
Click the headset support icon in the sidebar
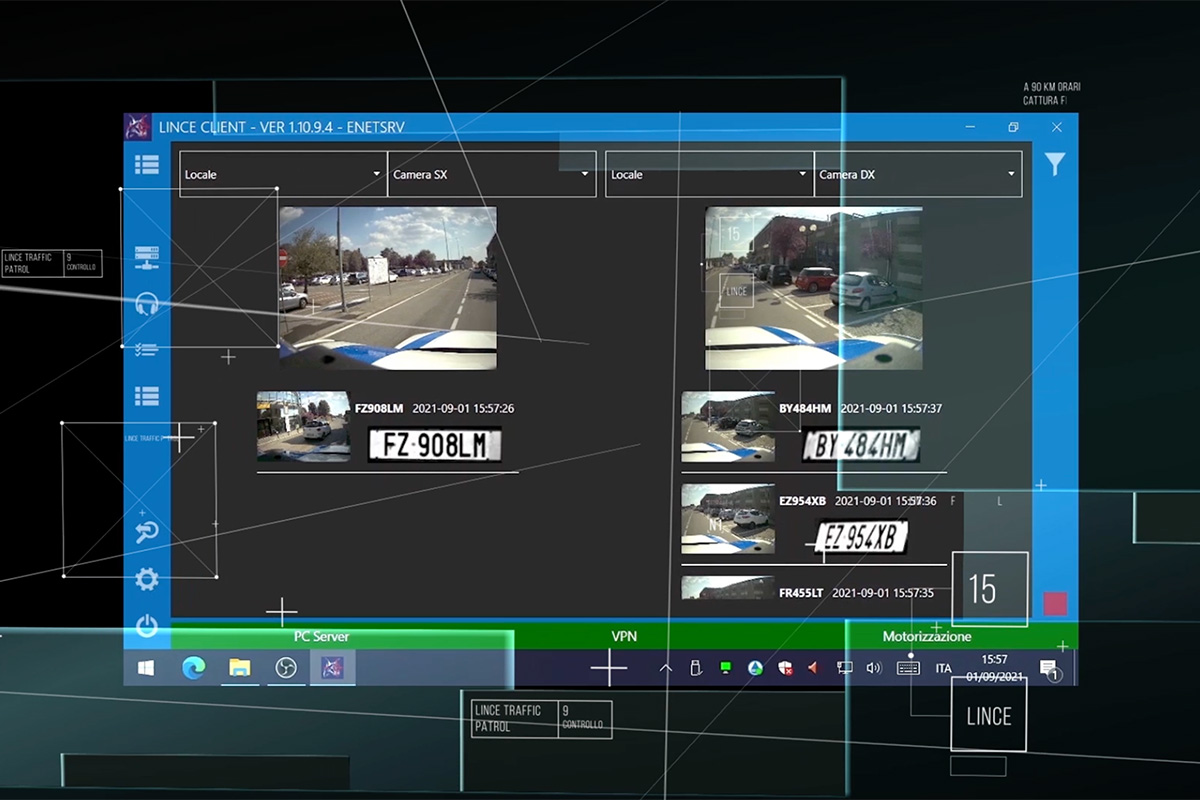coord(147,304)
